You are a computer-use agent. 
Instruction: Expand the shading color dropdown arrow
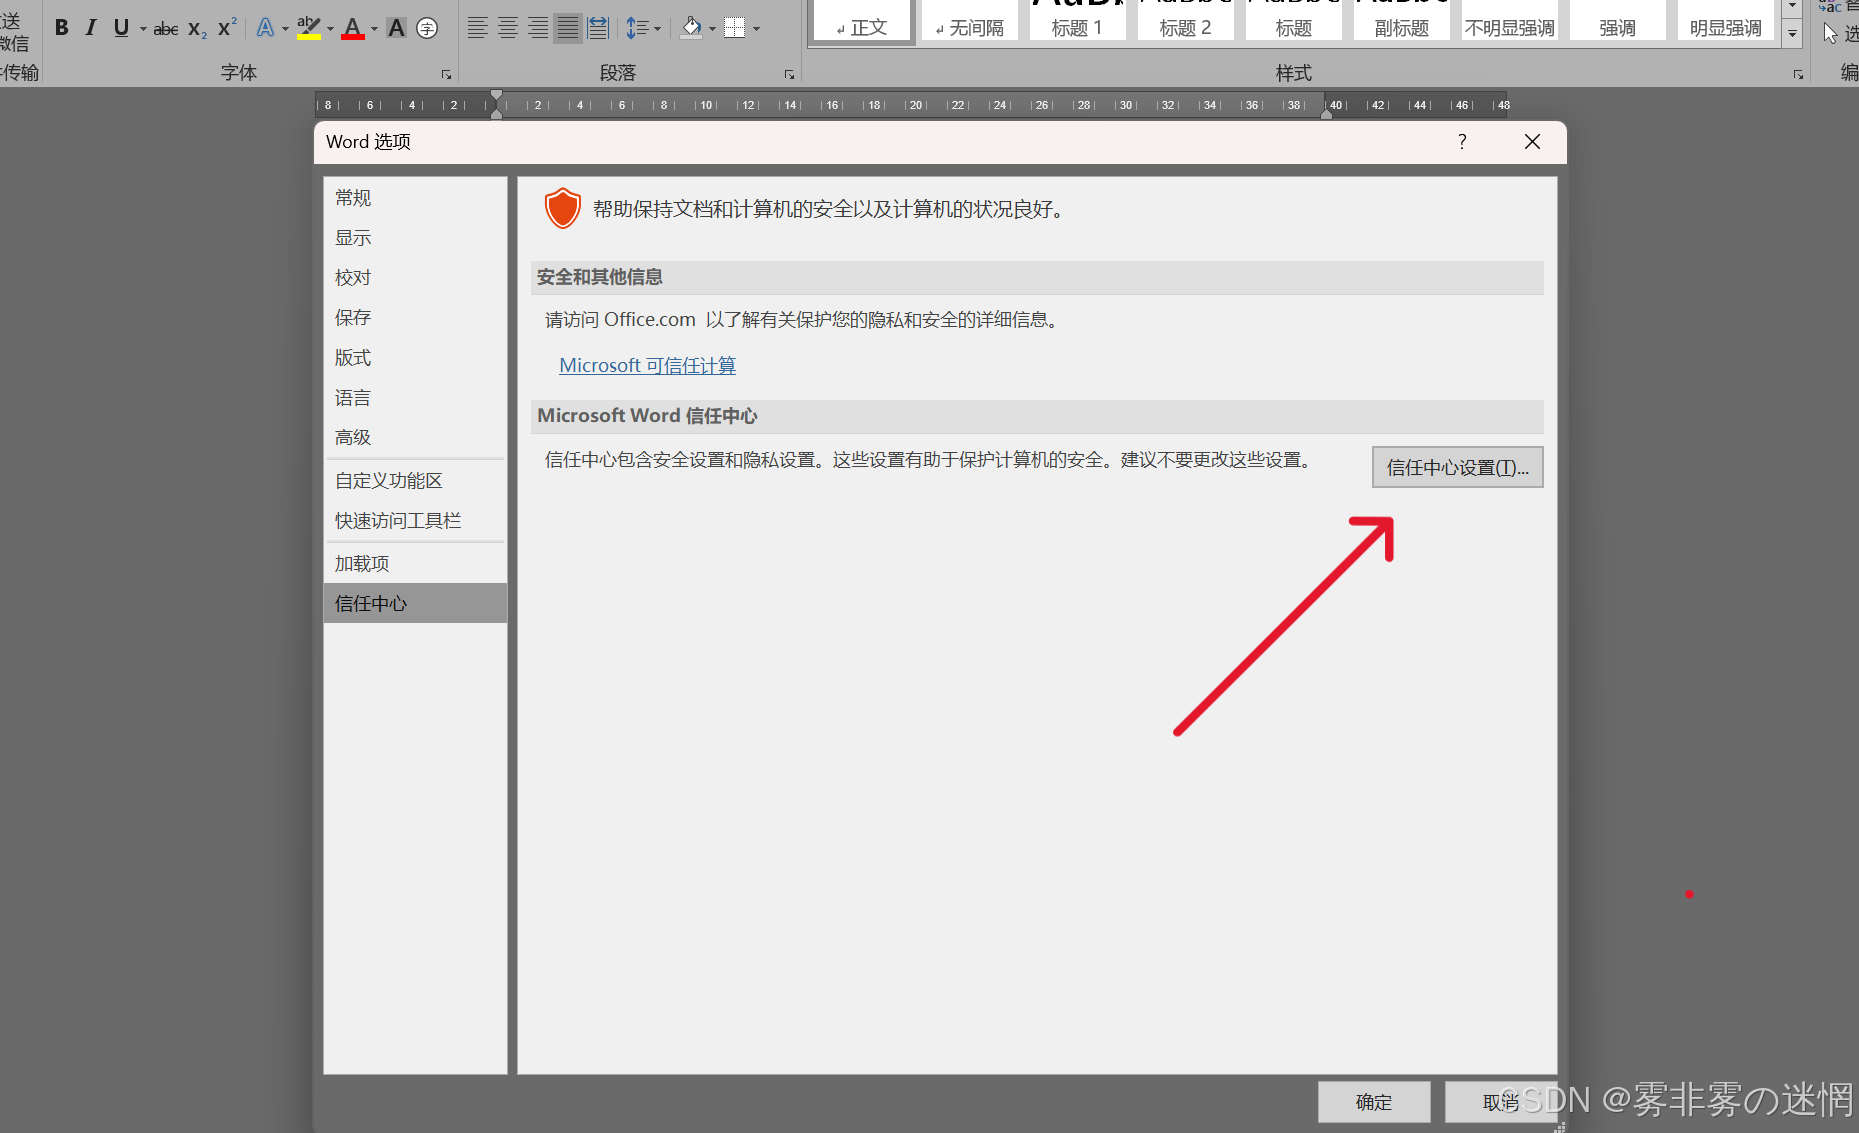click(x=712, y=29)
